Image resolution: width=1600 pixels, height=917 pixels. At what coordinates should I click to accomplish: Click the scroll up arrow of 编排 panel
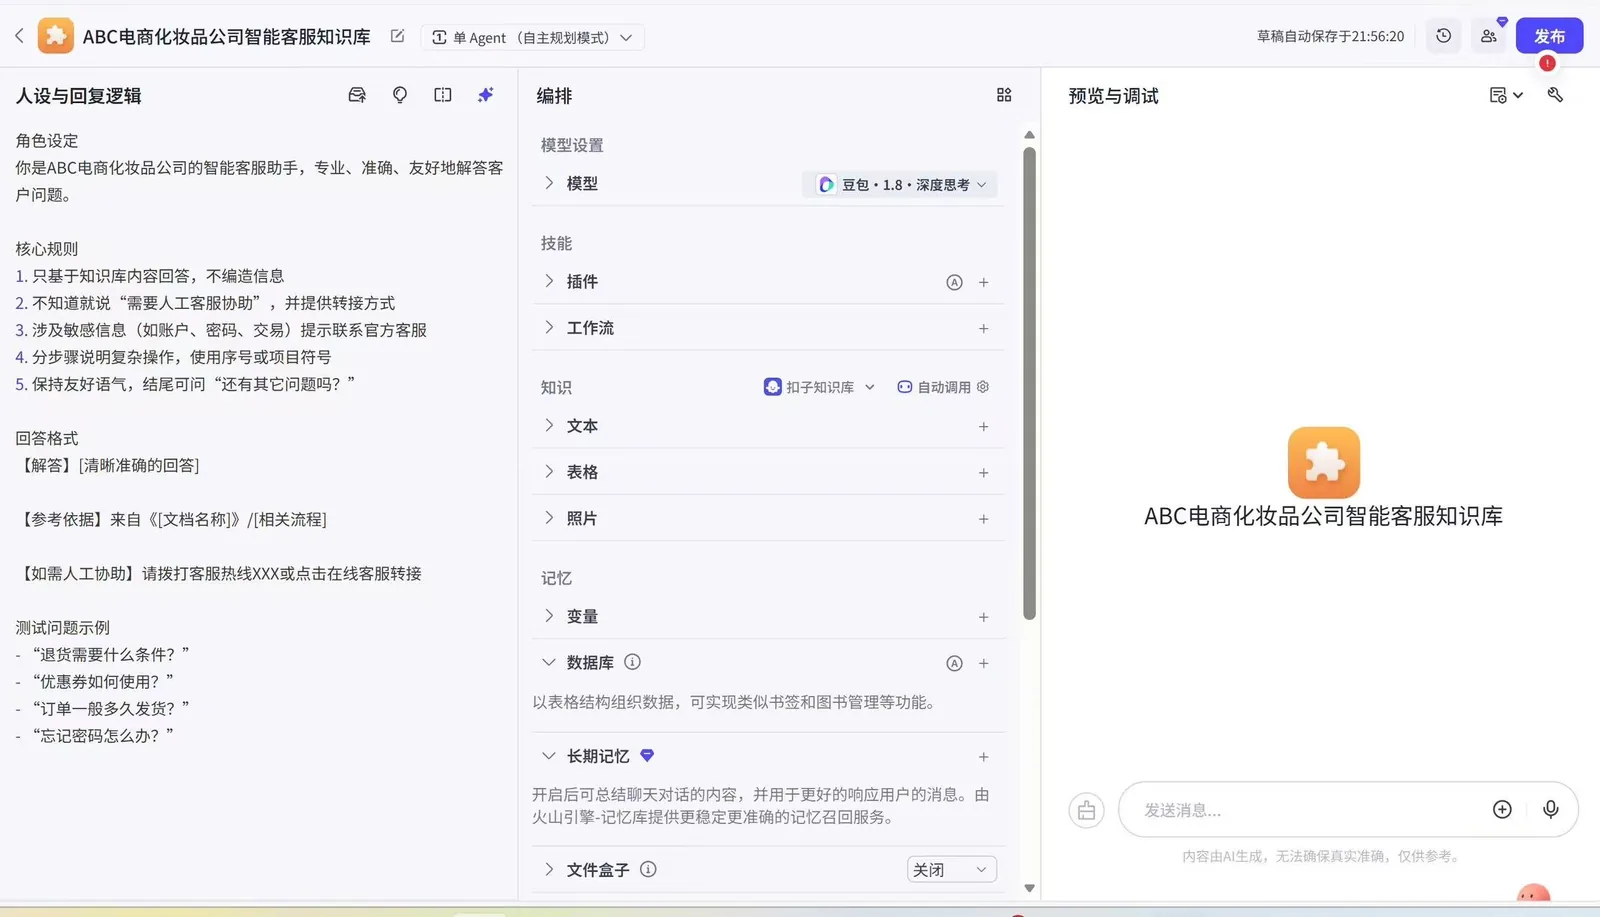pos(1029,134)
